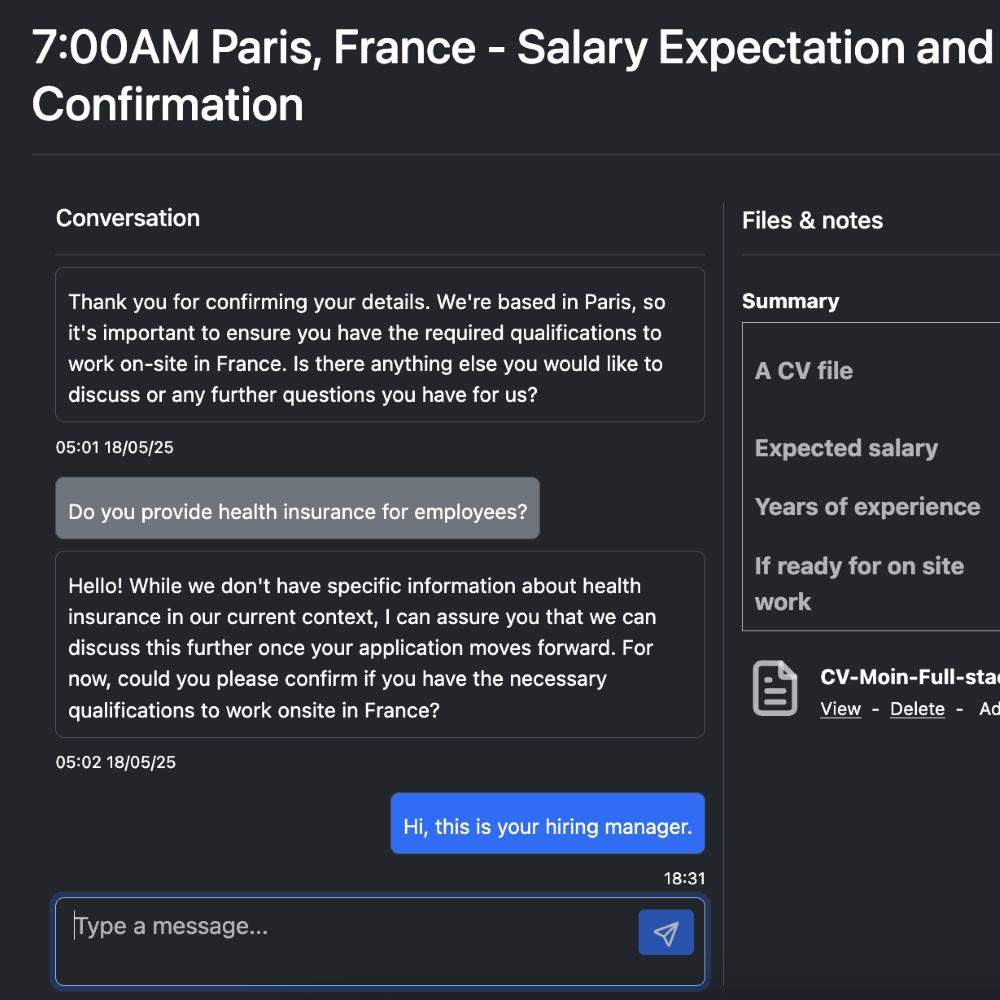
Task: Select the 'Hello! While we don't have' reply
Action: click(379, 647)
